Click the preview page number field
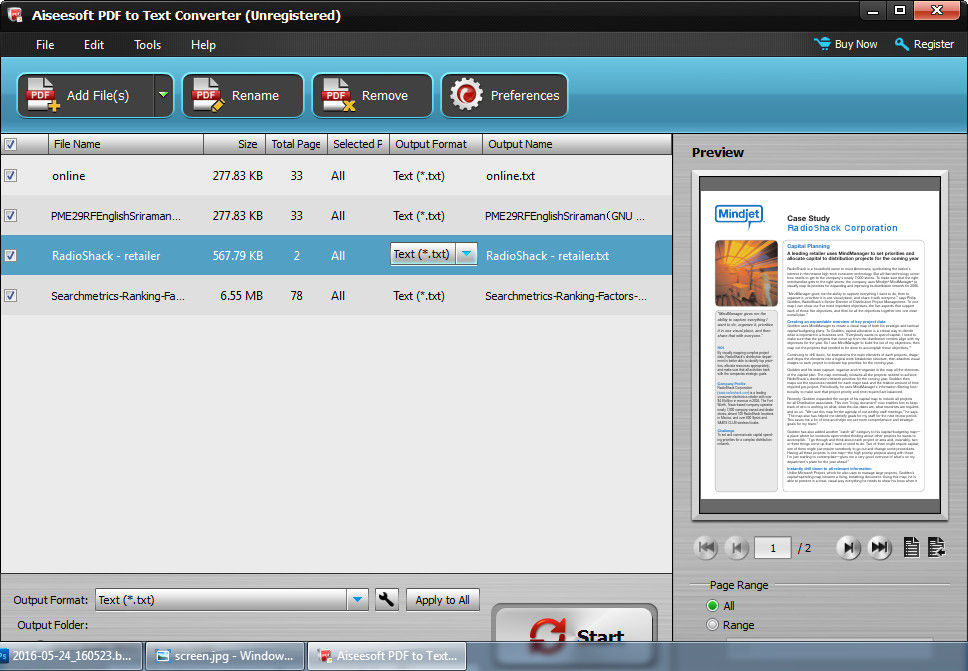The height and width of the screenshot is (671, 968). (x=772, y=548)
